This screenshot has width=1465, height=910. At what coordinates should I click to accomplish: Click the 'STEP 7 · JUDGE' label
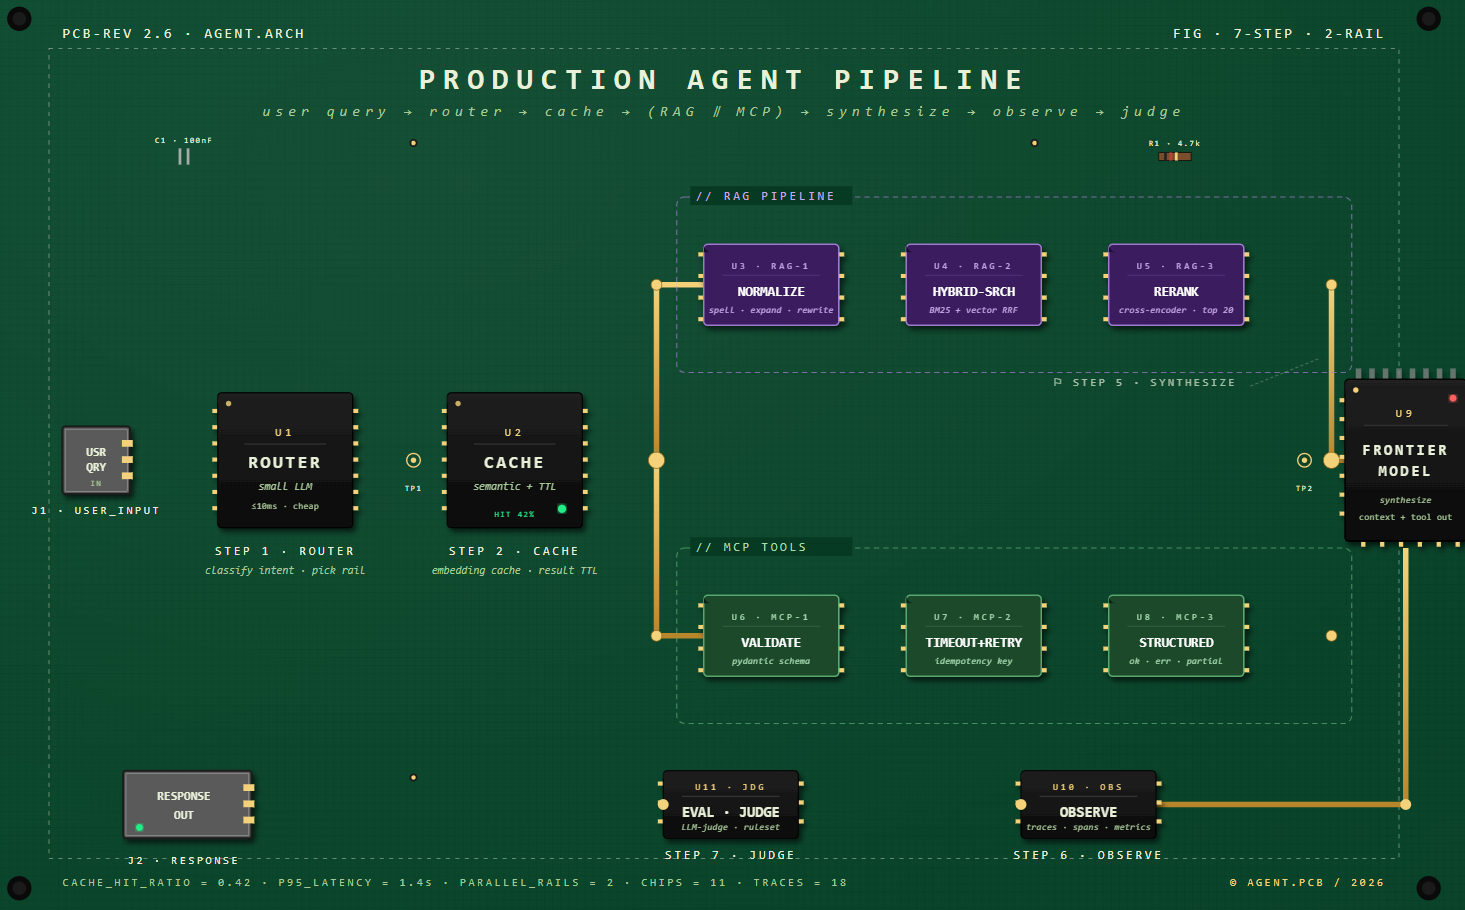[730, 855]
